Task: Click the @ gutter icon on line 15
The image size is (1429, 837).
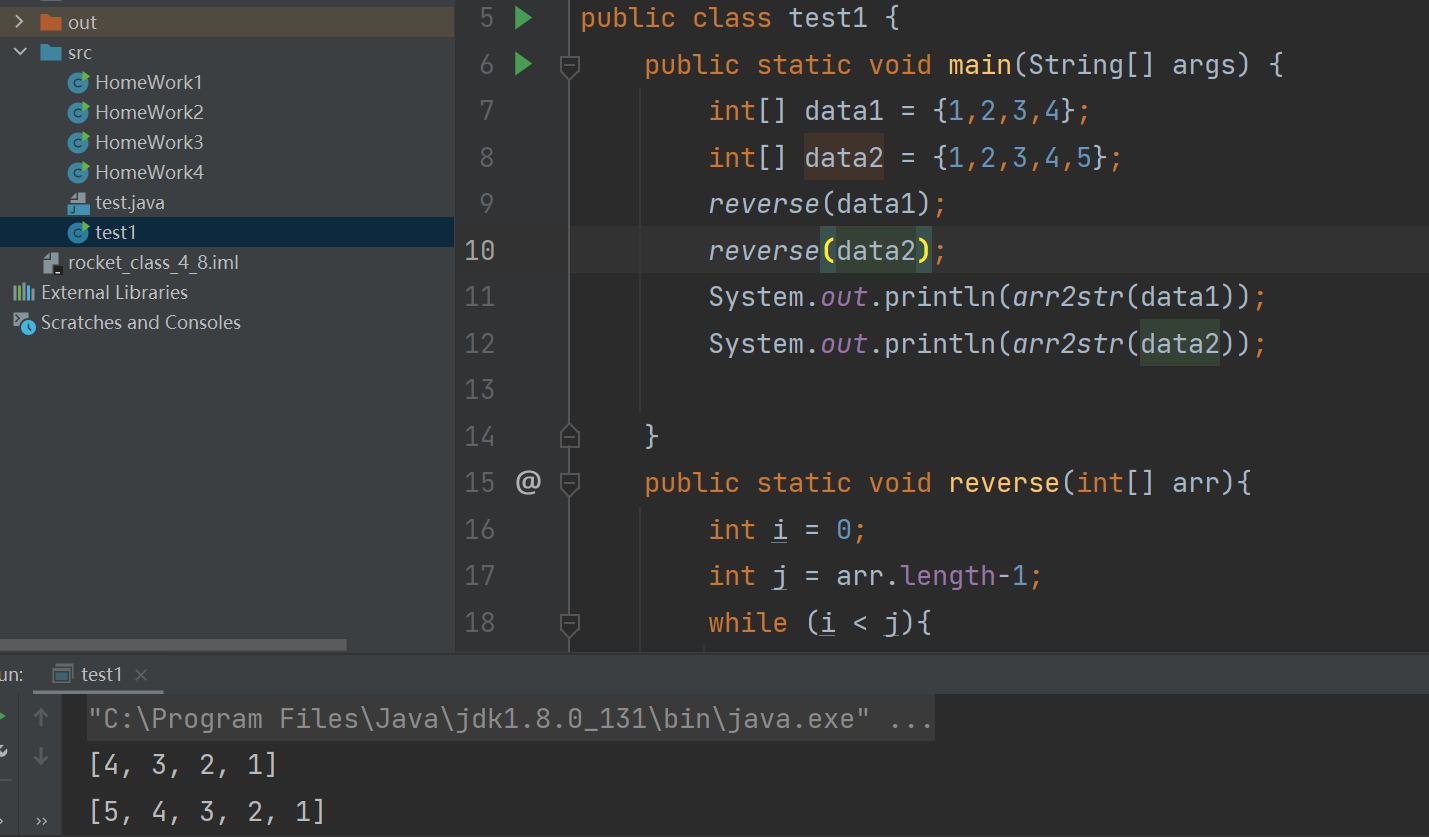Action: point(528,482)
